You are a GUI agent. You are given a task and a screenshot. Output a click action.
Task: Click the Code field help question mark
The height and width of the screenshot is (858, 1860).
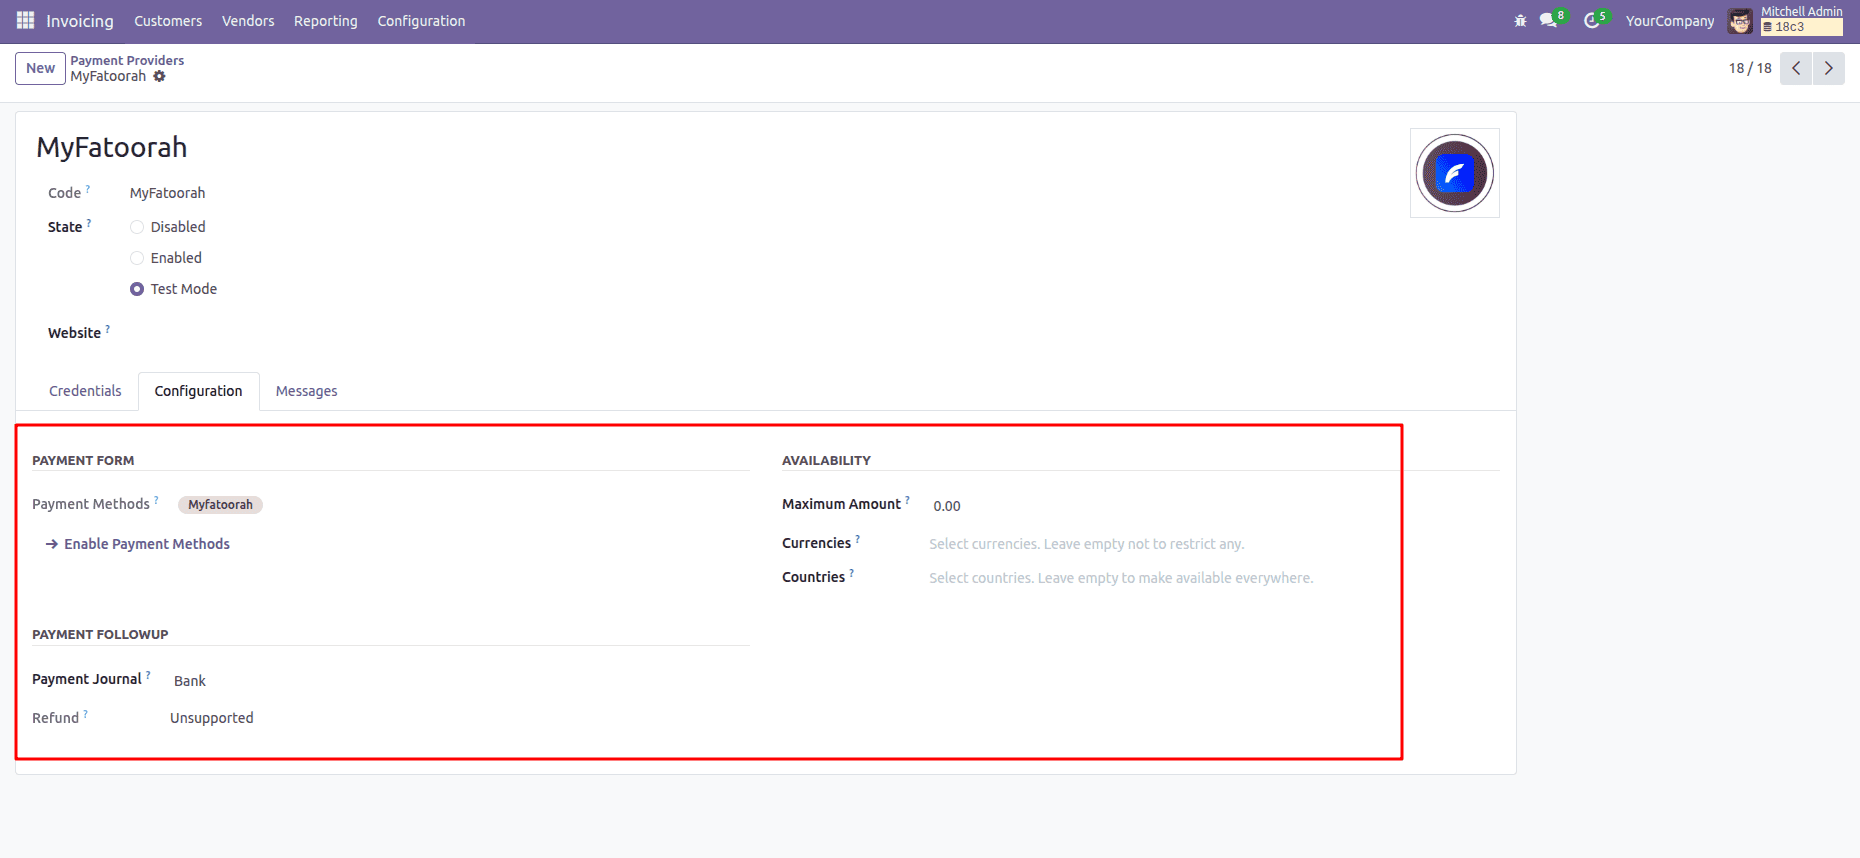click(88, 188)
